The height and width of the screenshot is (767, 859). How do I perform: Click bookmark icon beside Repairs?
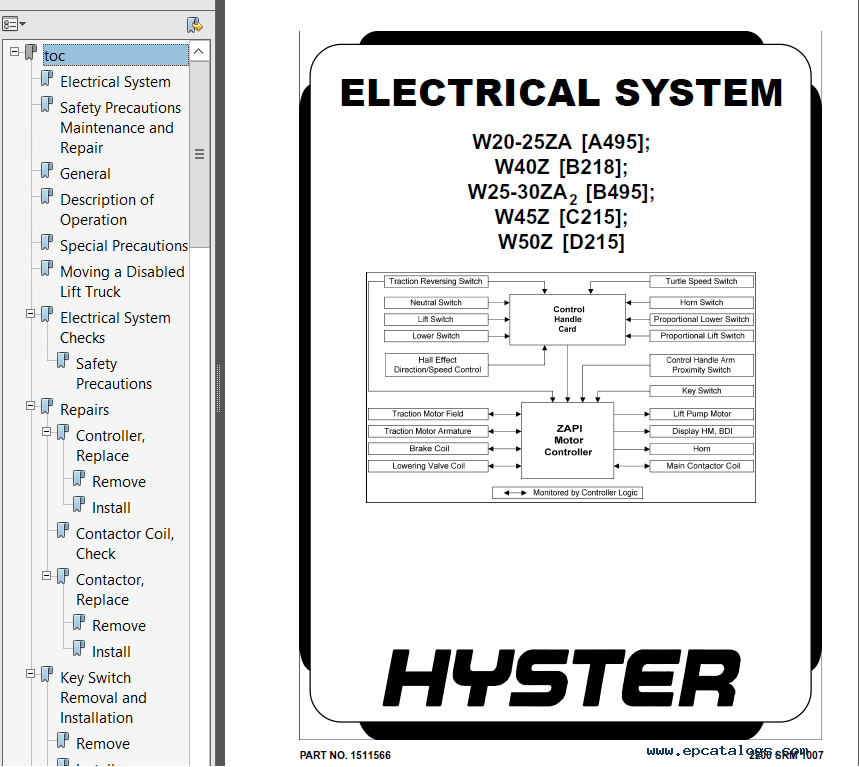[47, 407]
